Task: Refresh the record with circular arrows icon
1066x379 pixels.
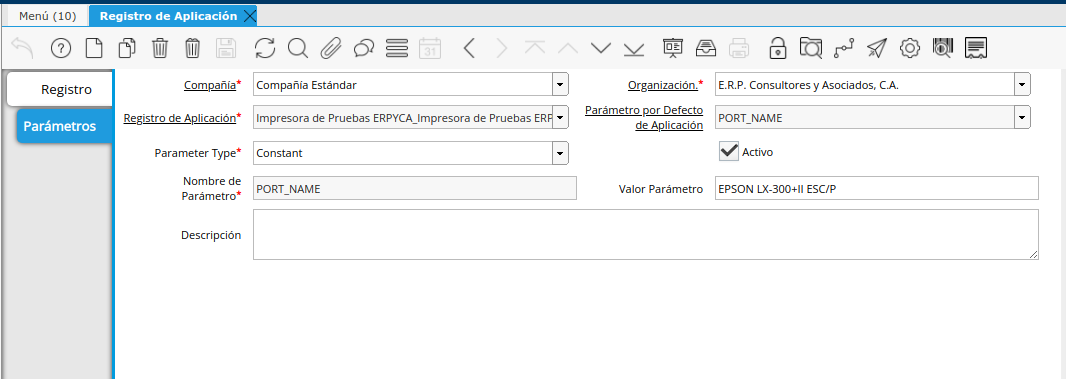Action: point(265,48)
